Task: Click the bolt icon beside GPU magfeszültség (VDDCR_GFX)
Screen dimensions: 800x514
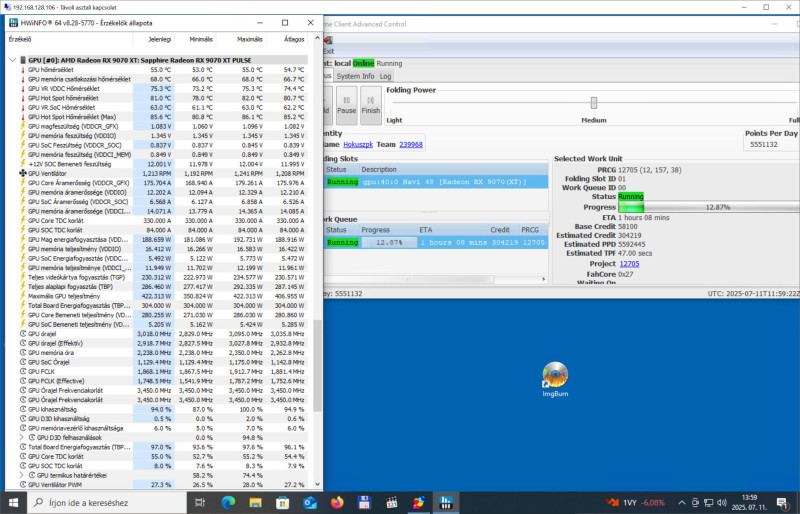Action: 23,126
